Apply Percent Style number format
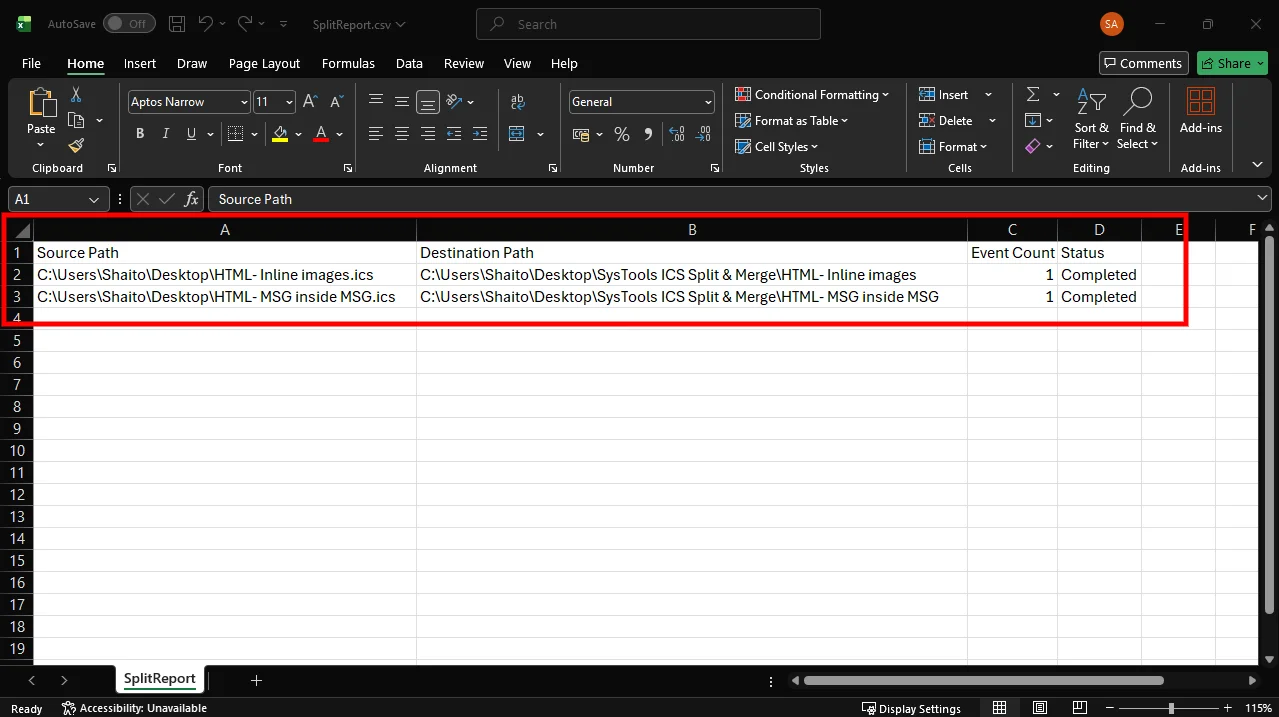 coord(622,134)
